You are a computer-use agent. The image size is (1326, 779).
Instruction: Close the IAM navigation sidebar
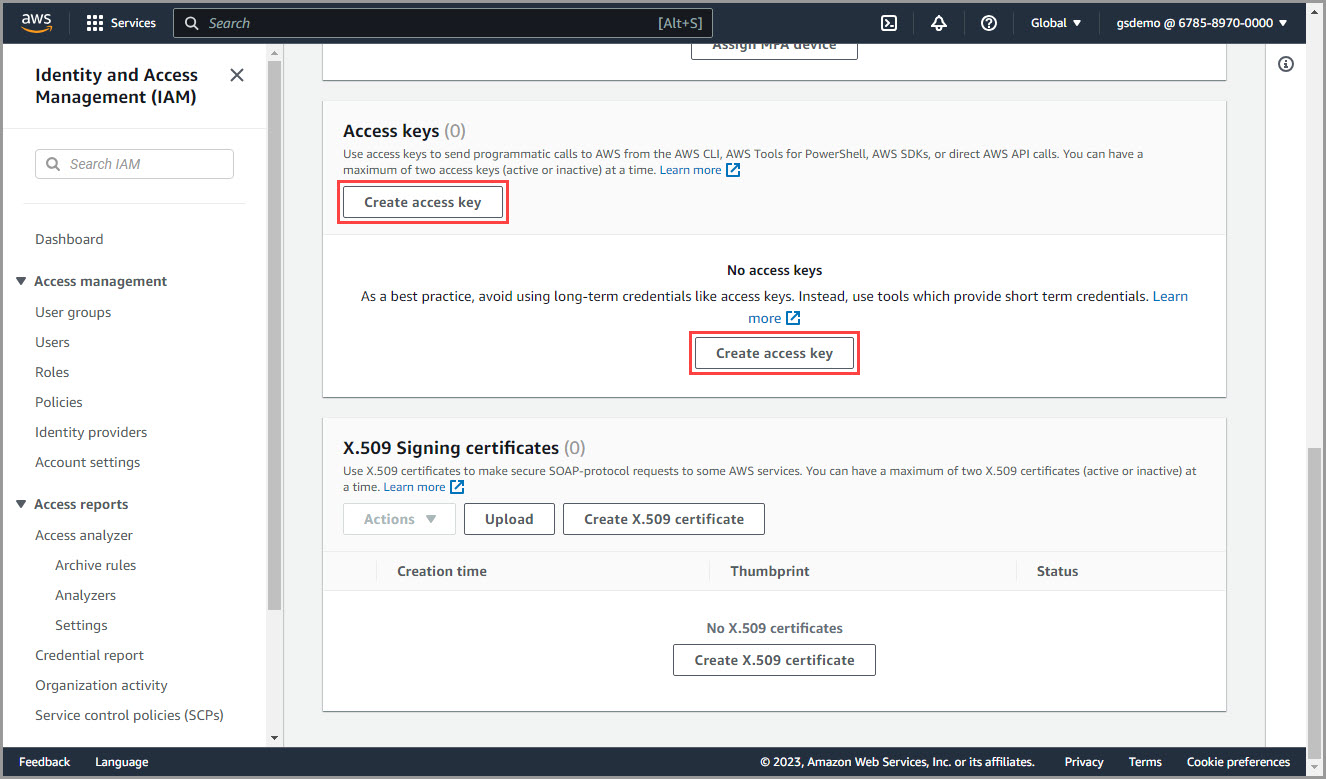[x=237, y=75]
